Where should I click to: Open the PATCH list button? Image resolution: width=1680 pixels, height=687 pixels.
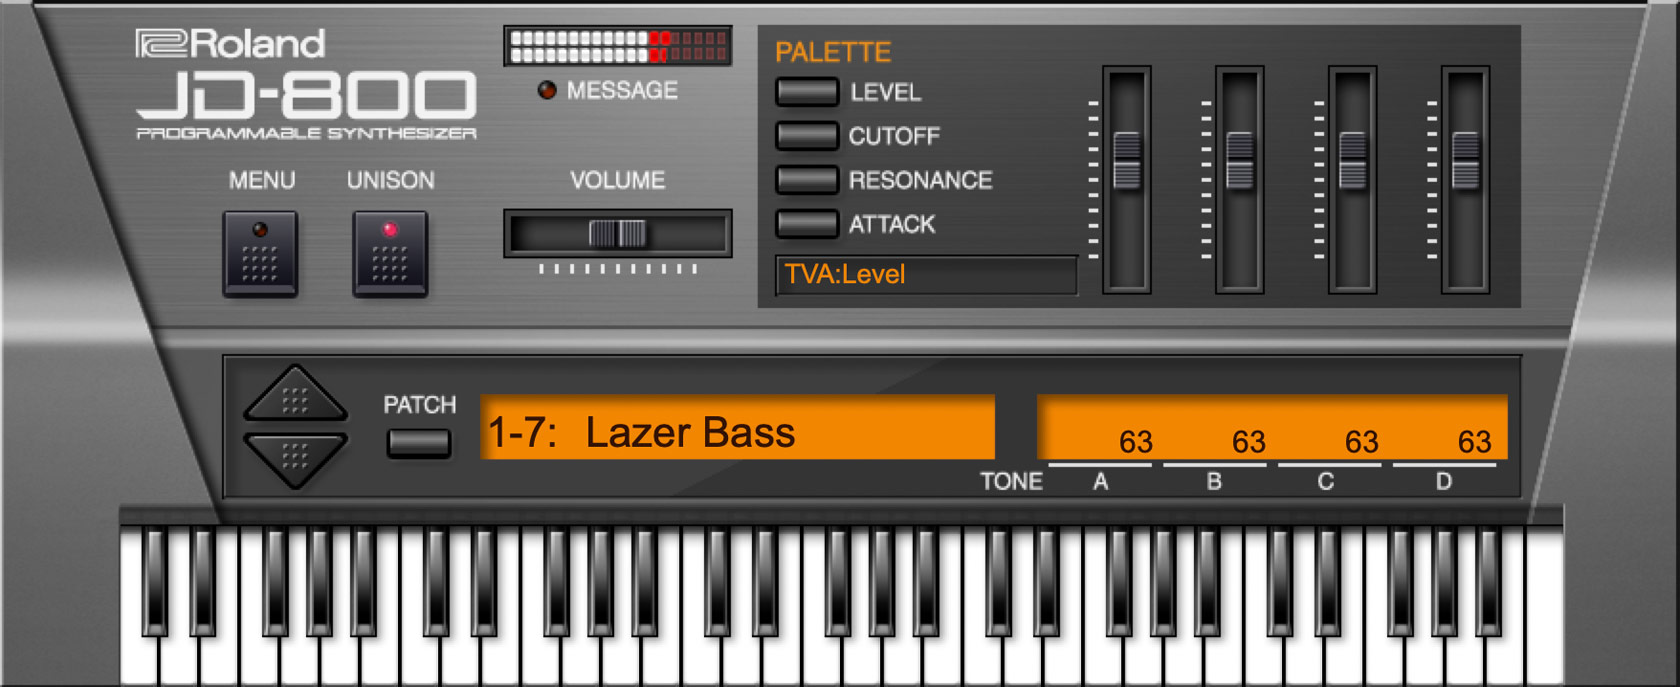tap(419, 443)
